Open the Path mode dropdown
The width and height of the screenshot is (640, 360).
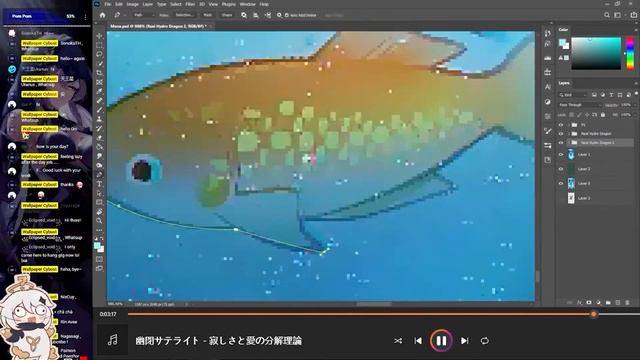pyautogui.click(x=143, y=15)
